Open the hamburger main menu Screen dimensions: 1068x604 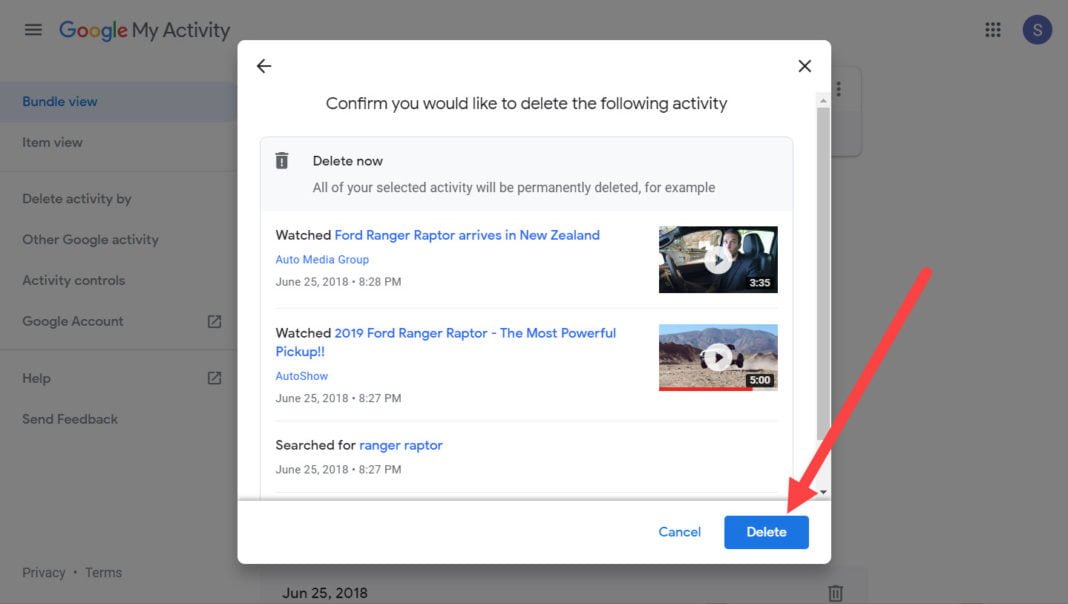33,30
